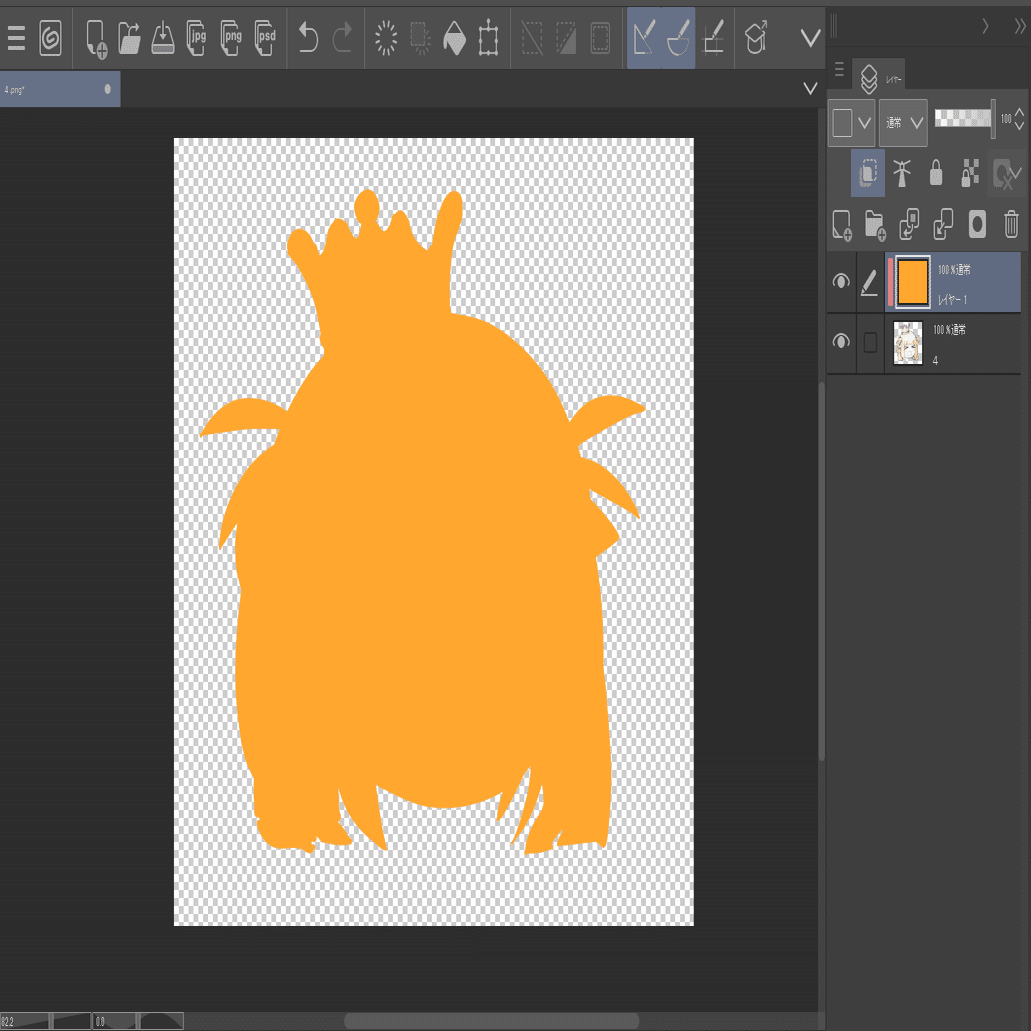Check the selection box for layer 4
The height and width of the screenshot is (1031, 1031).
point(870,343)
